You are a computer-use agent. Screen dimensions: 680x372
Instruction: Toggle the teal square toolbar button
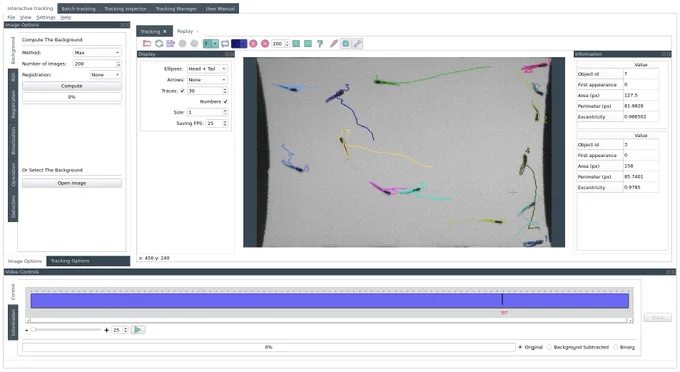346,43
